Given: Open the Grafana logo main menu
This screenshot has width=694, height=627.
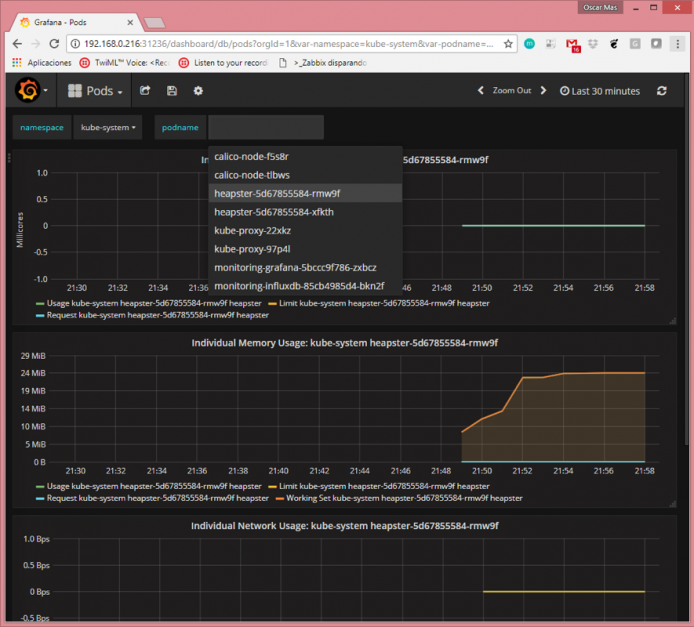Looking at the screenshot, I should [31, 91].
